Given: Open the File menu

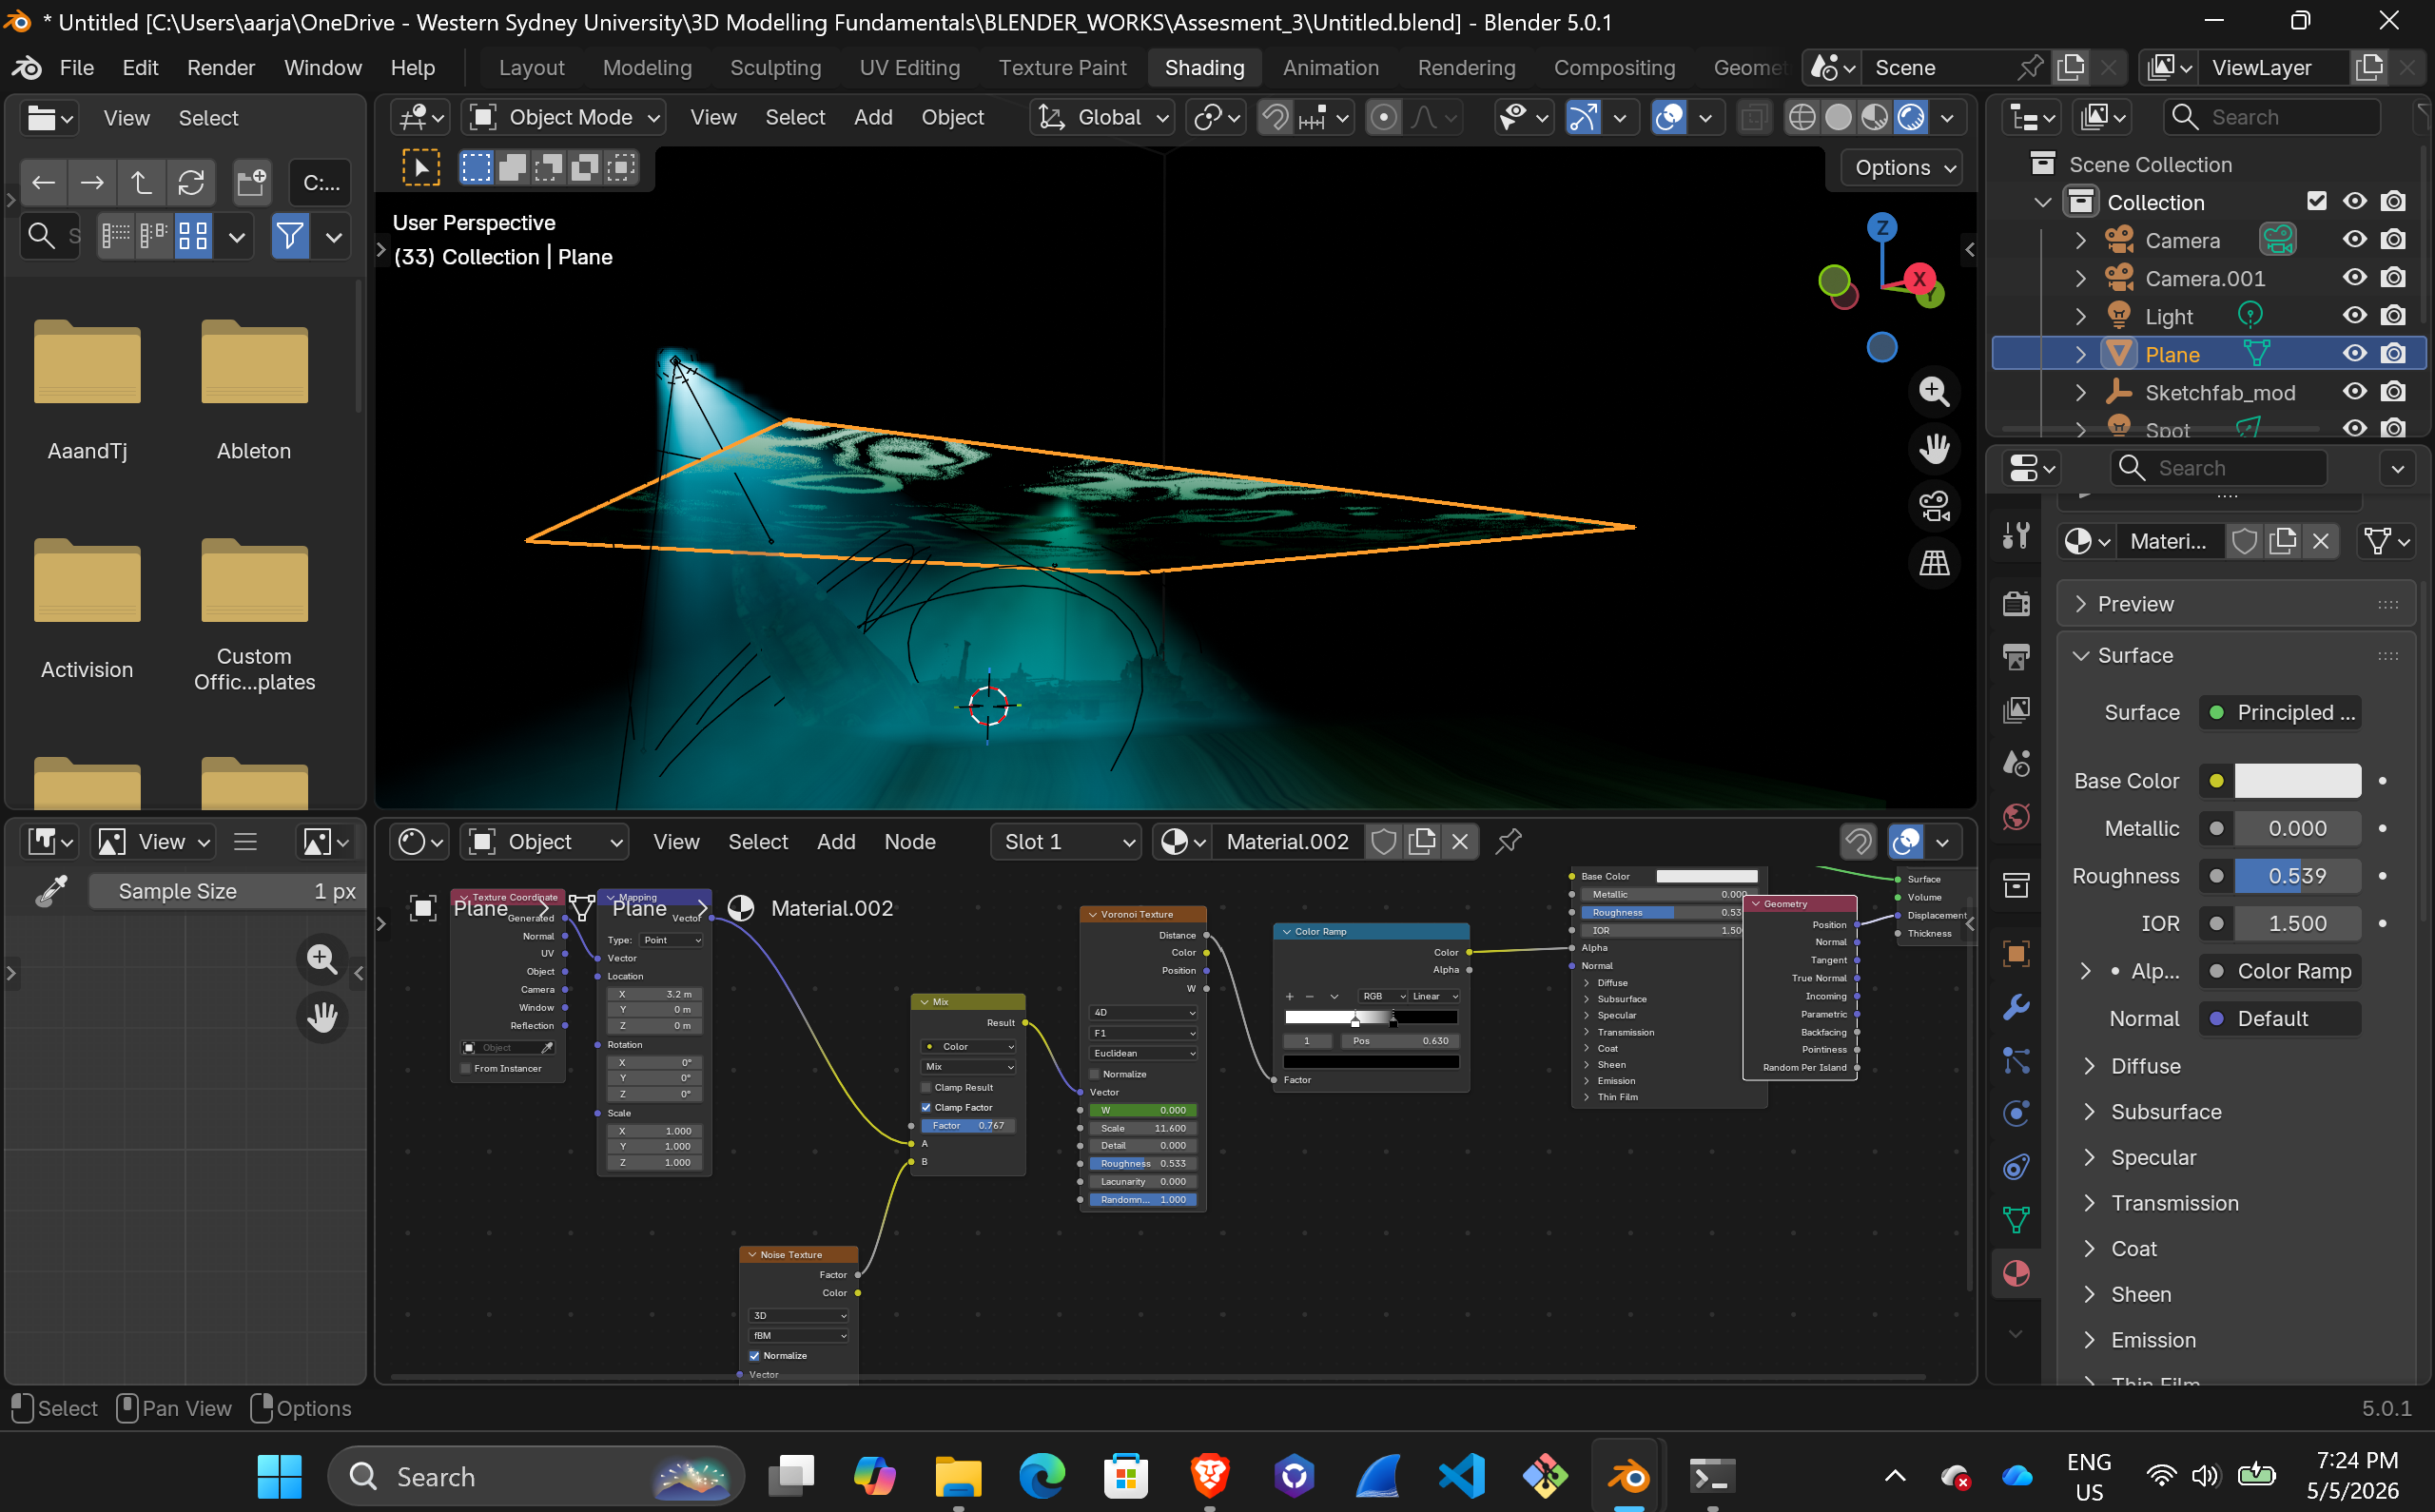Looking at the screenshot, I should tap(76, 68).
